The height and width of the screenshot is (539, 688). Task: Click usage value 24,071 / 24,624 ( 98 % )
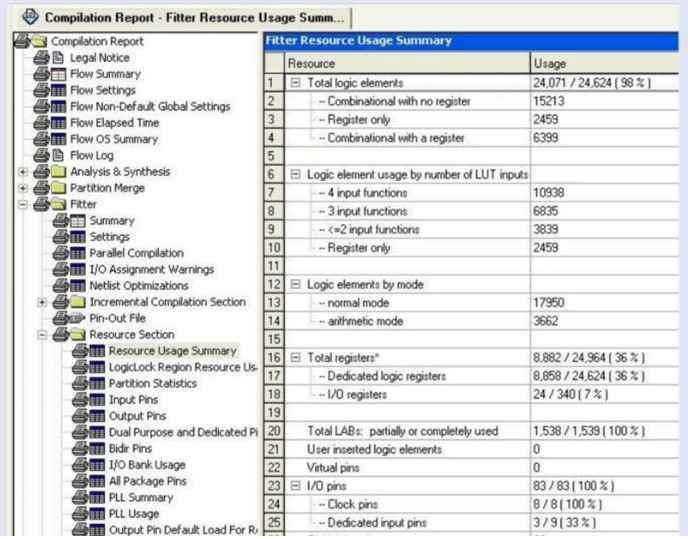[592, 83]
